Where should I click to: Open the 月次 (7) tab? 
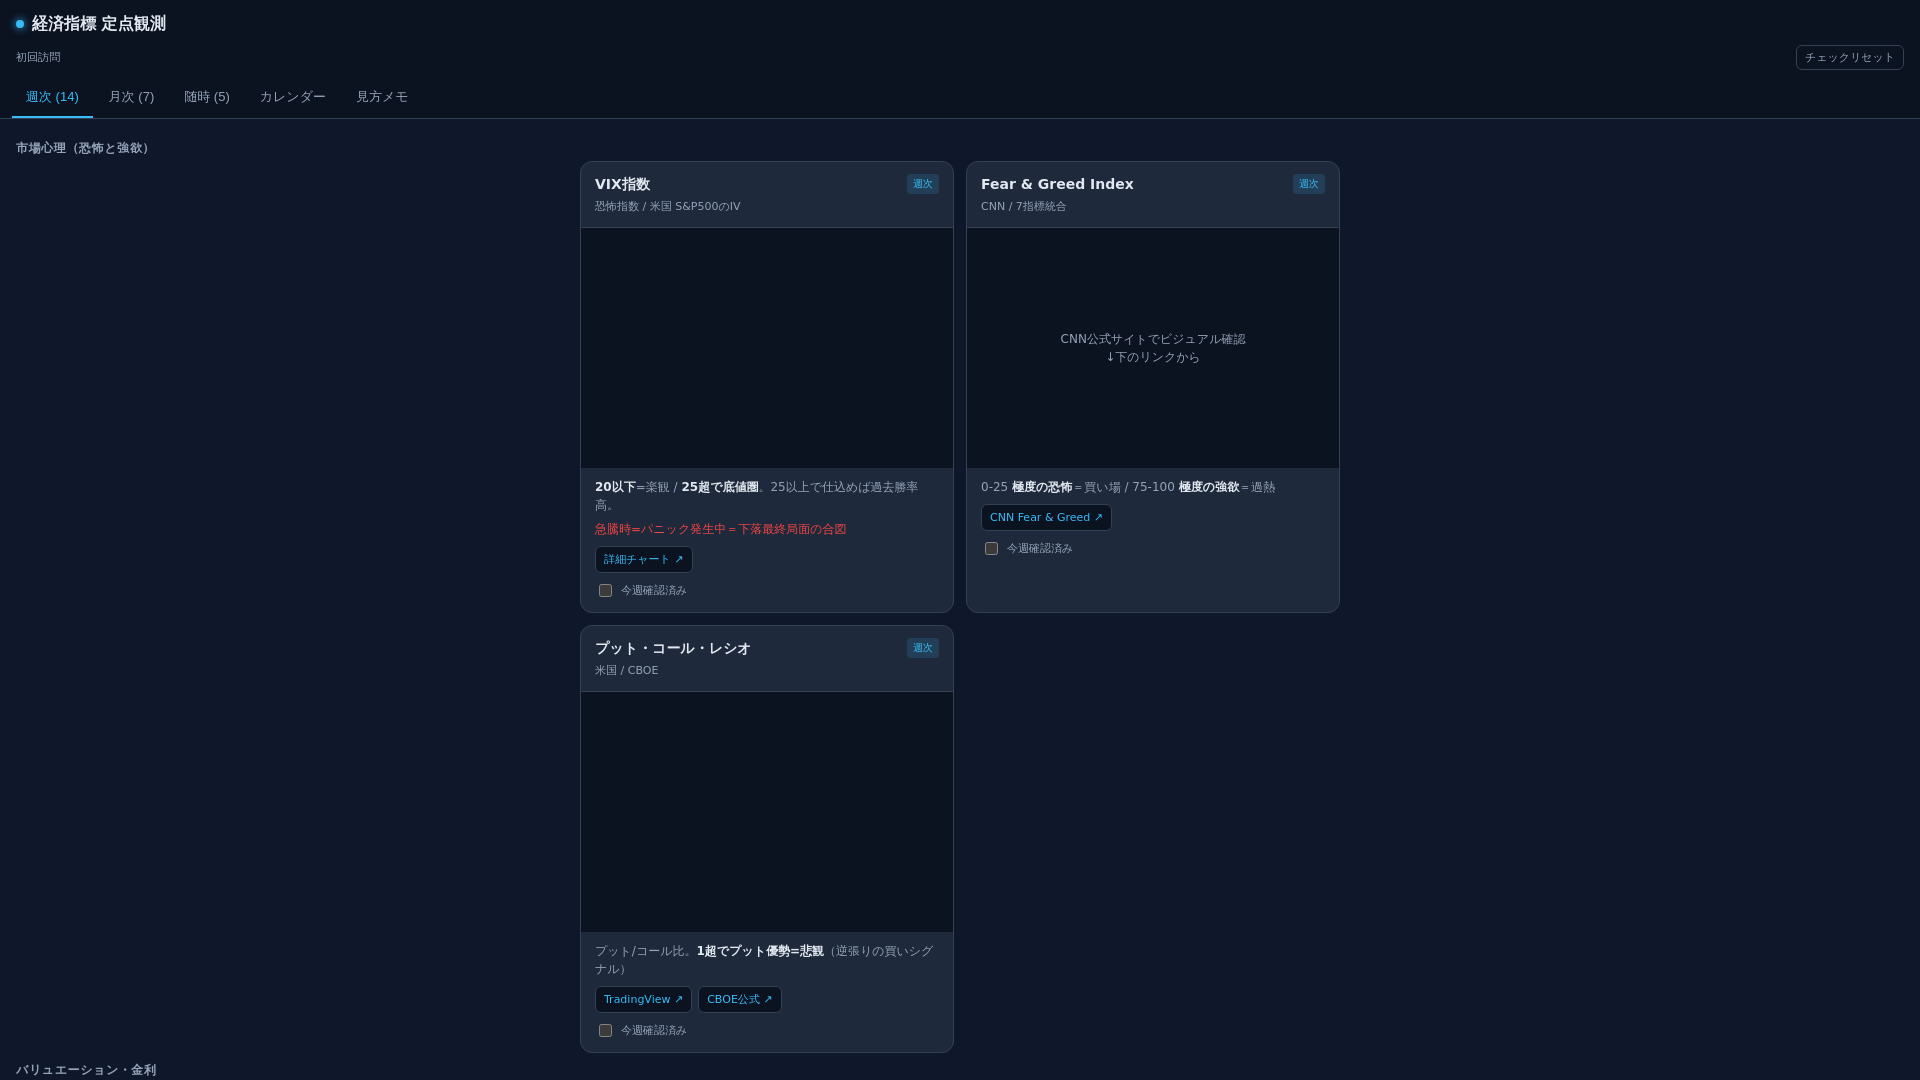(x=131, y=97)
